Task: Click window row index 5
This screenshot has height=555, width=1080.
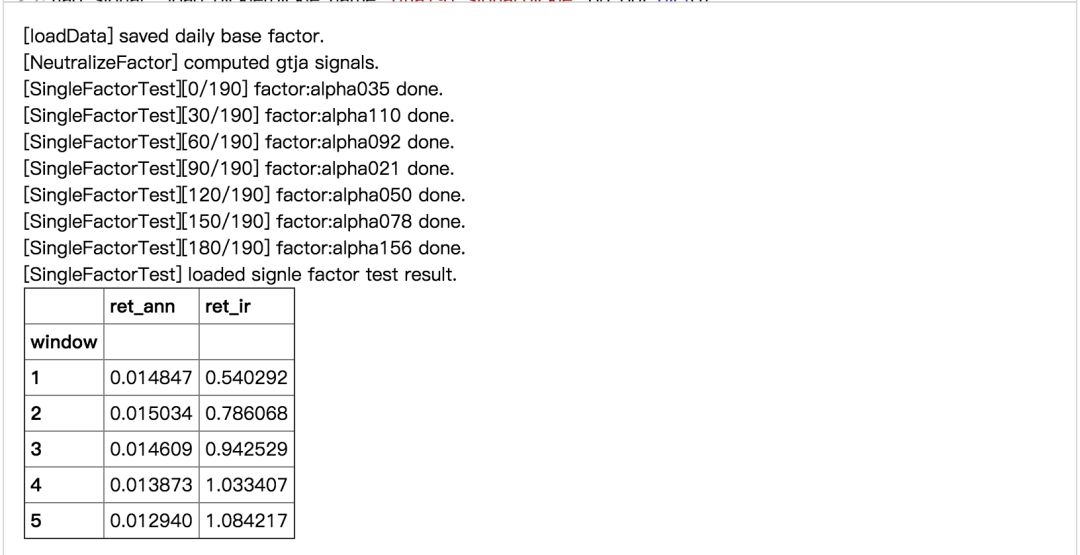Action: click(x=37, y=521)
